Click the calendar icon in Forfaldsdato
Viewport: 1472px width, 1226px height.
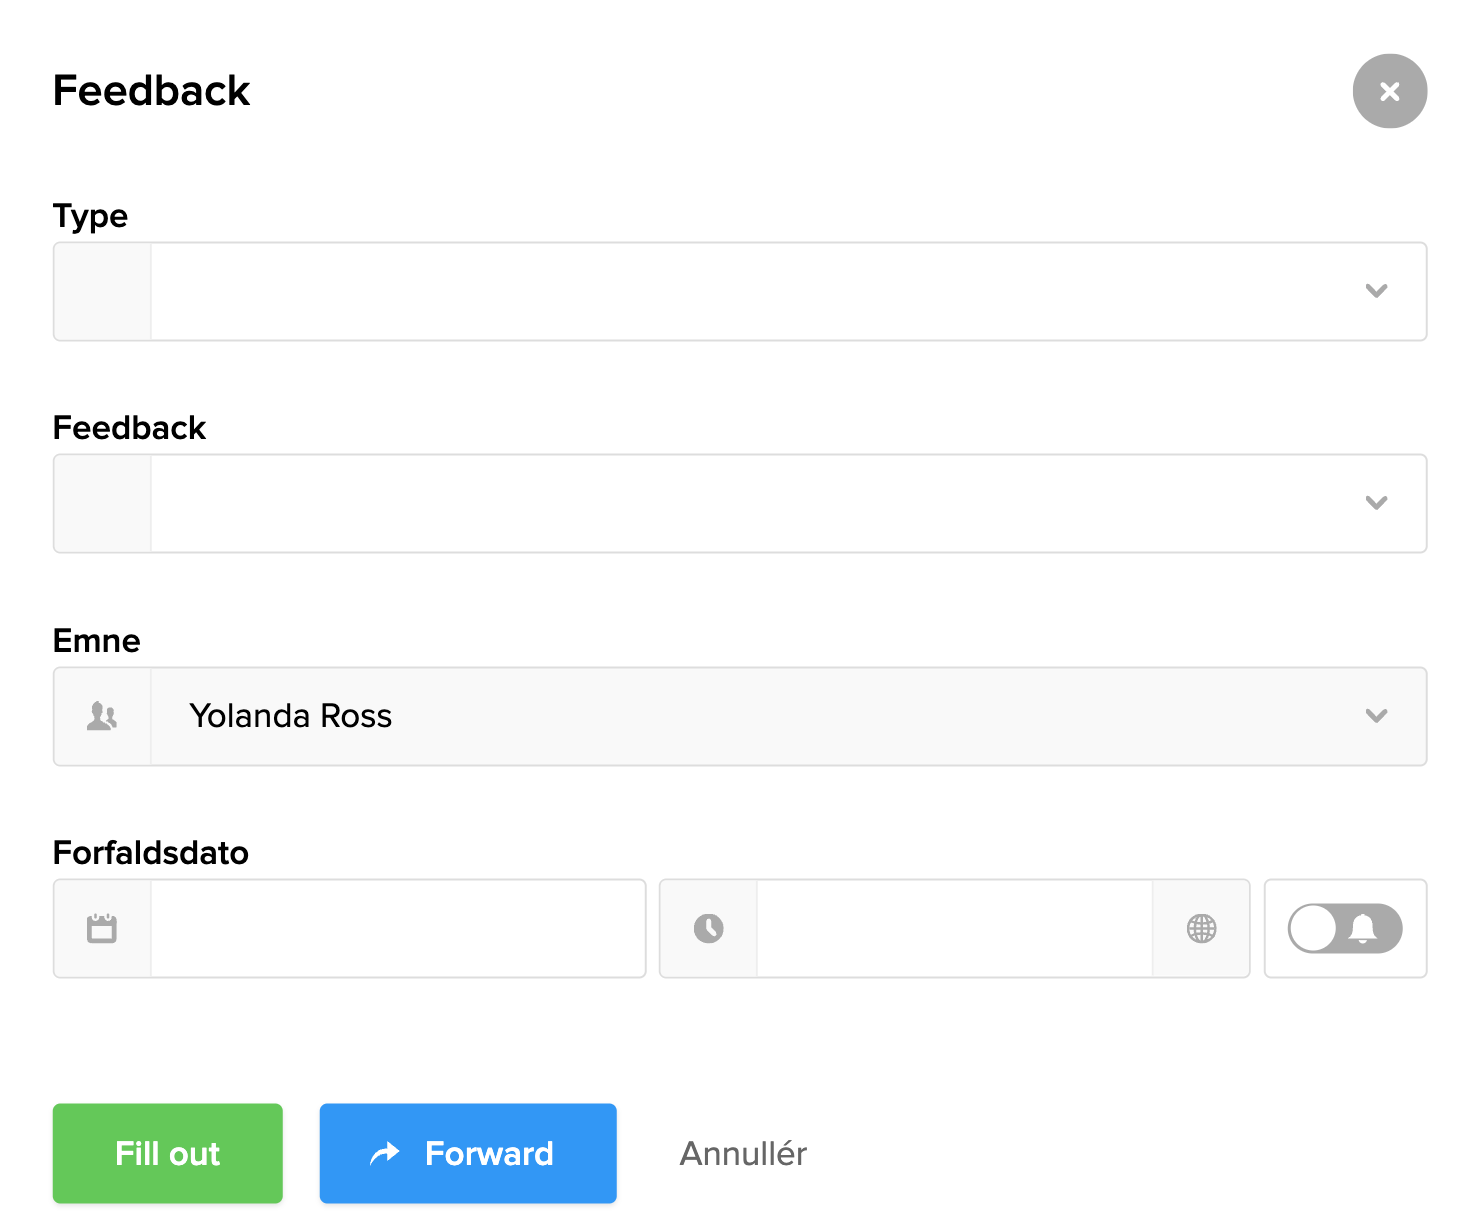(x=102, y=928)
